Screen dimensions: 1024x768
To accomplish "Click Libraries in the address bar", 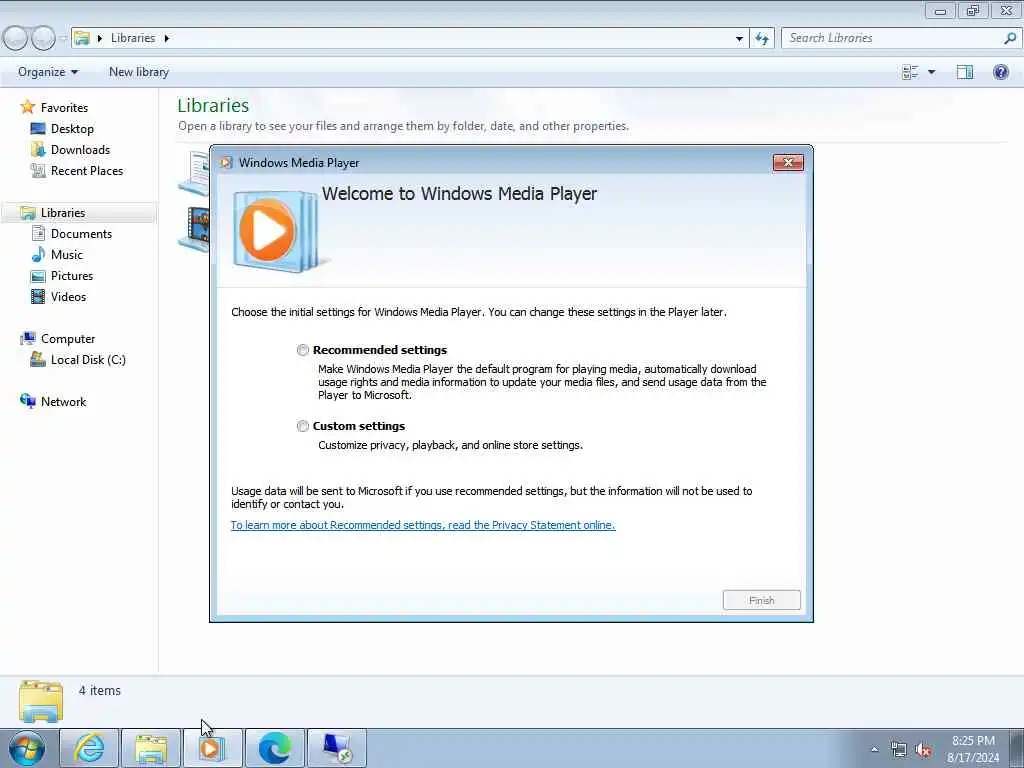I will pyautogui.click(x=133, y=38).
